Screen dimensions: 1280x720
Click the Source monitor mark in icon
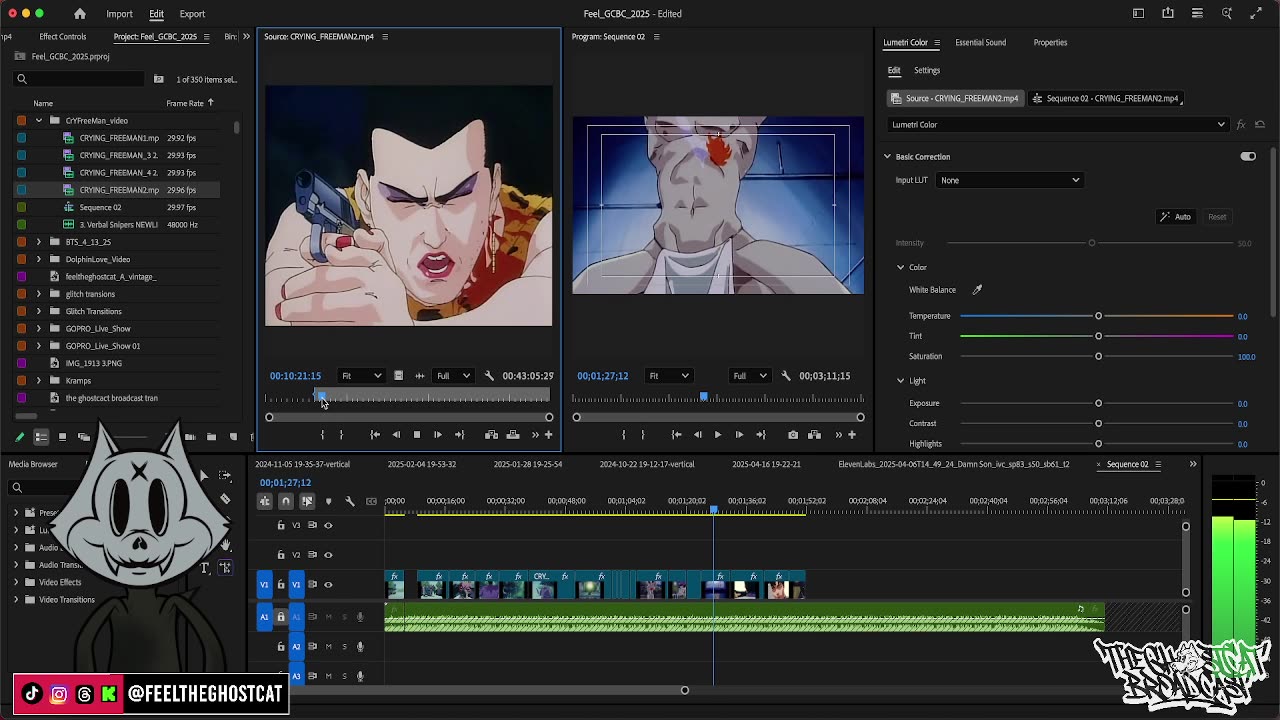pos(322,435)
